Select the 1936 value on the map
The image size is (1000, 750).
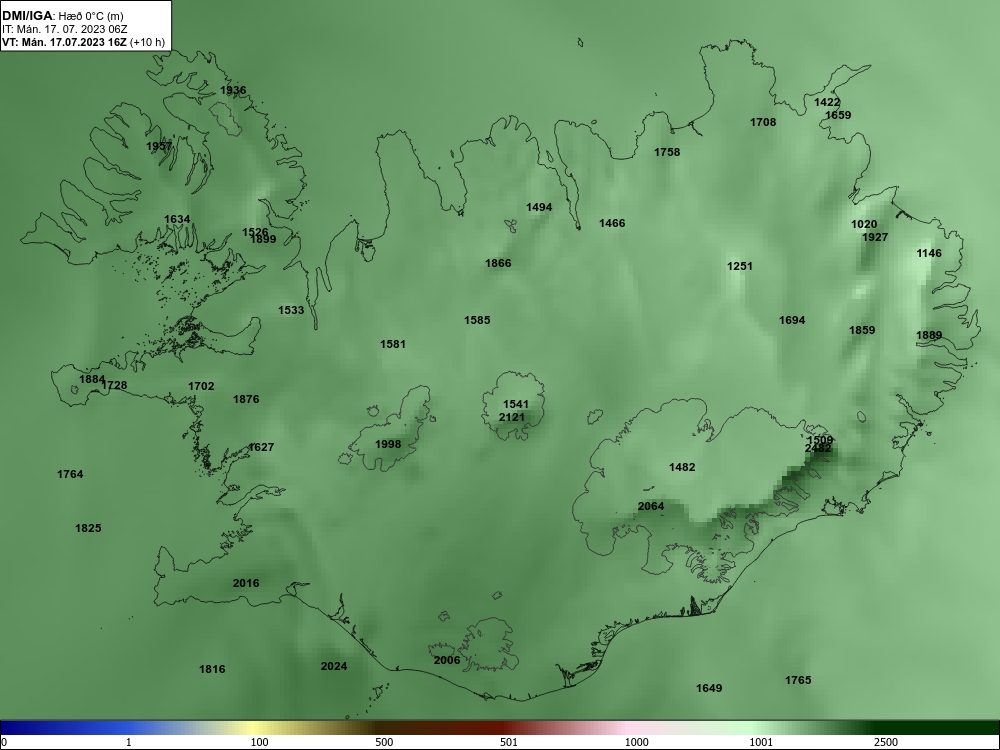233,91
